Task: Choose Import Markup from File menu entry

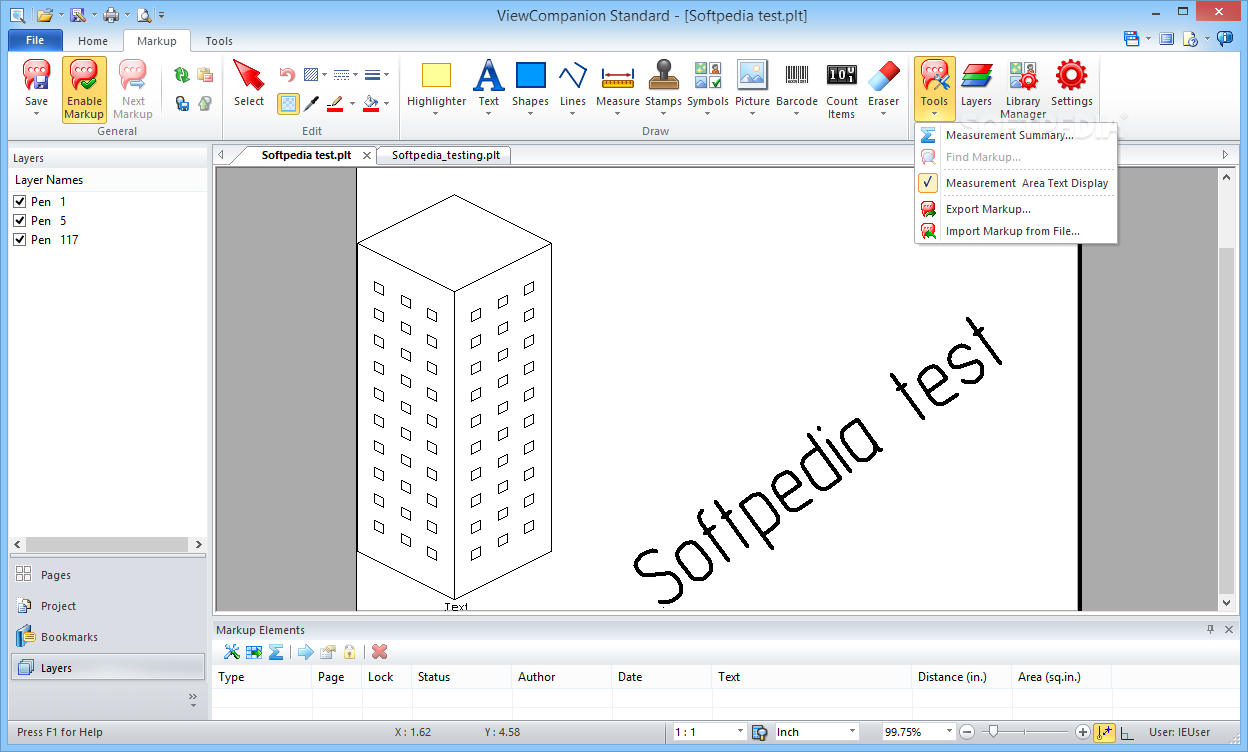Action: 1016,231
